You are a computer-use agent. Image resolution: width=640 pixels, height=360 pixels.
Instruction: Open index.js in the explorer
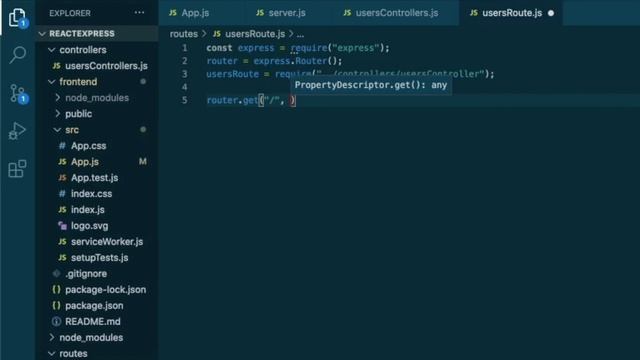[x=88, y=209]
